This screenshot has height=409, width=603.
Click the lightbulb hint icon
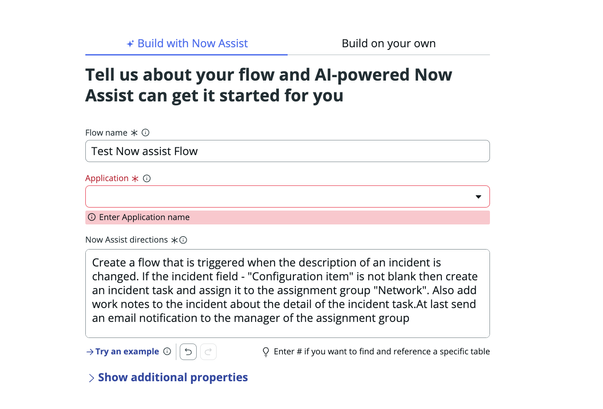click(x=266, y=352)
